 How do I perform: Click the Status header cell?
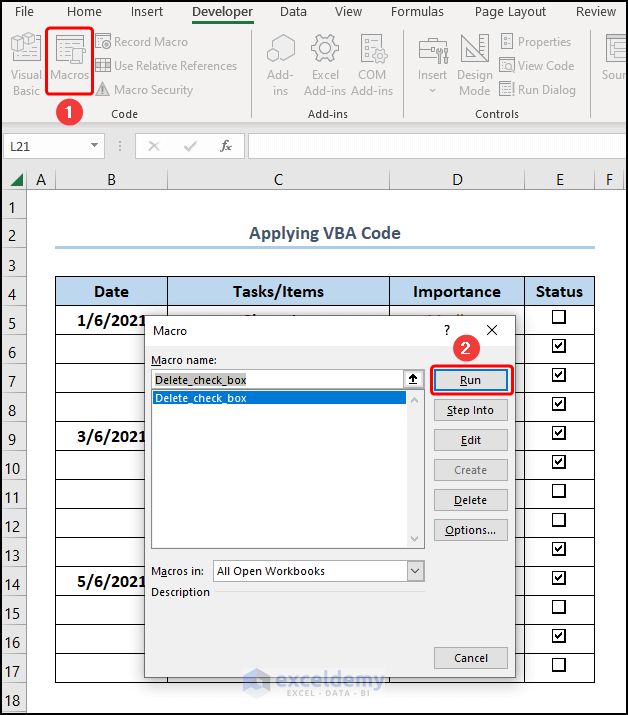click(x=559, y=291)
